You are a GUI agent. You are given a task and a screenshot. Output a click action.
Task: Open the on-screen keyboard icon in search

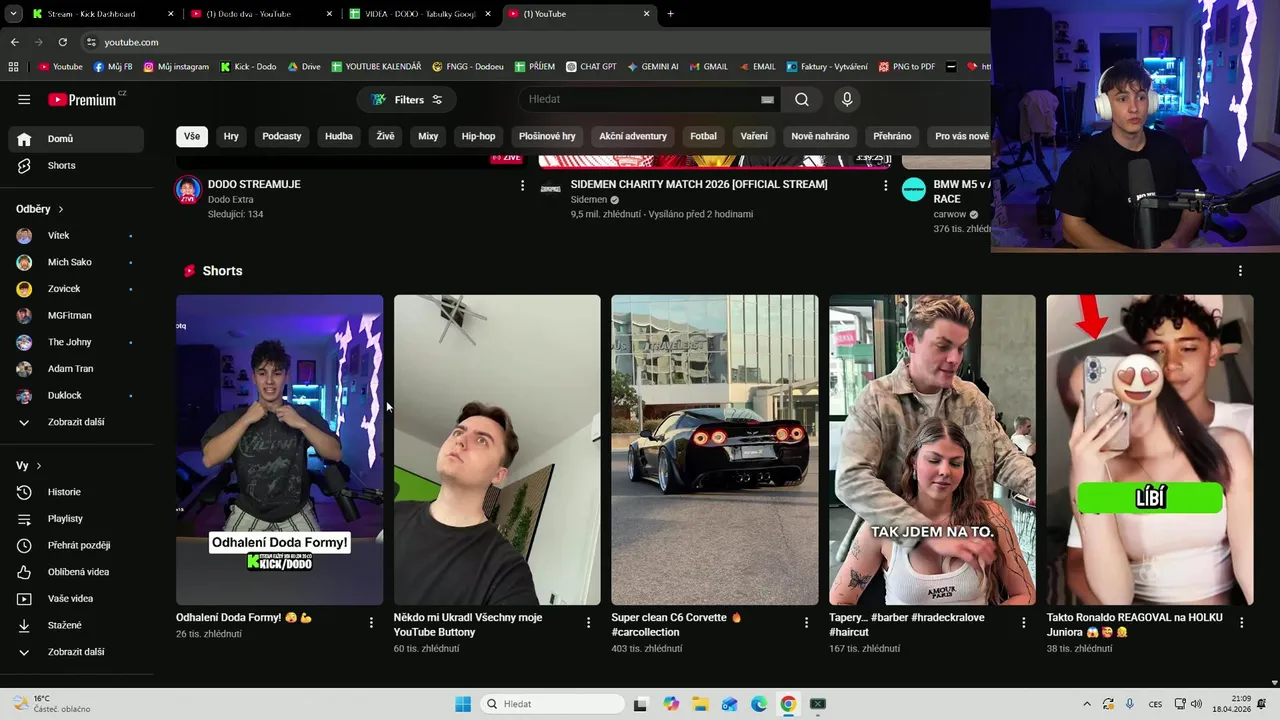[767, 99]
